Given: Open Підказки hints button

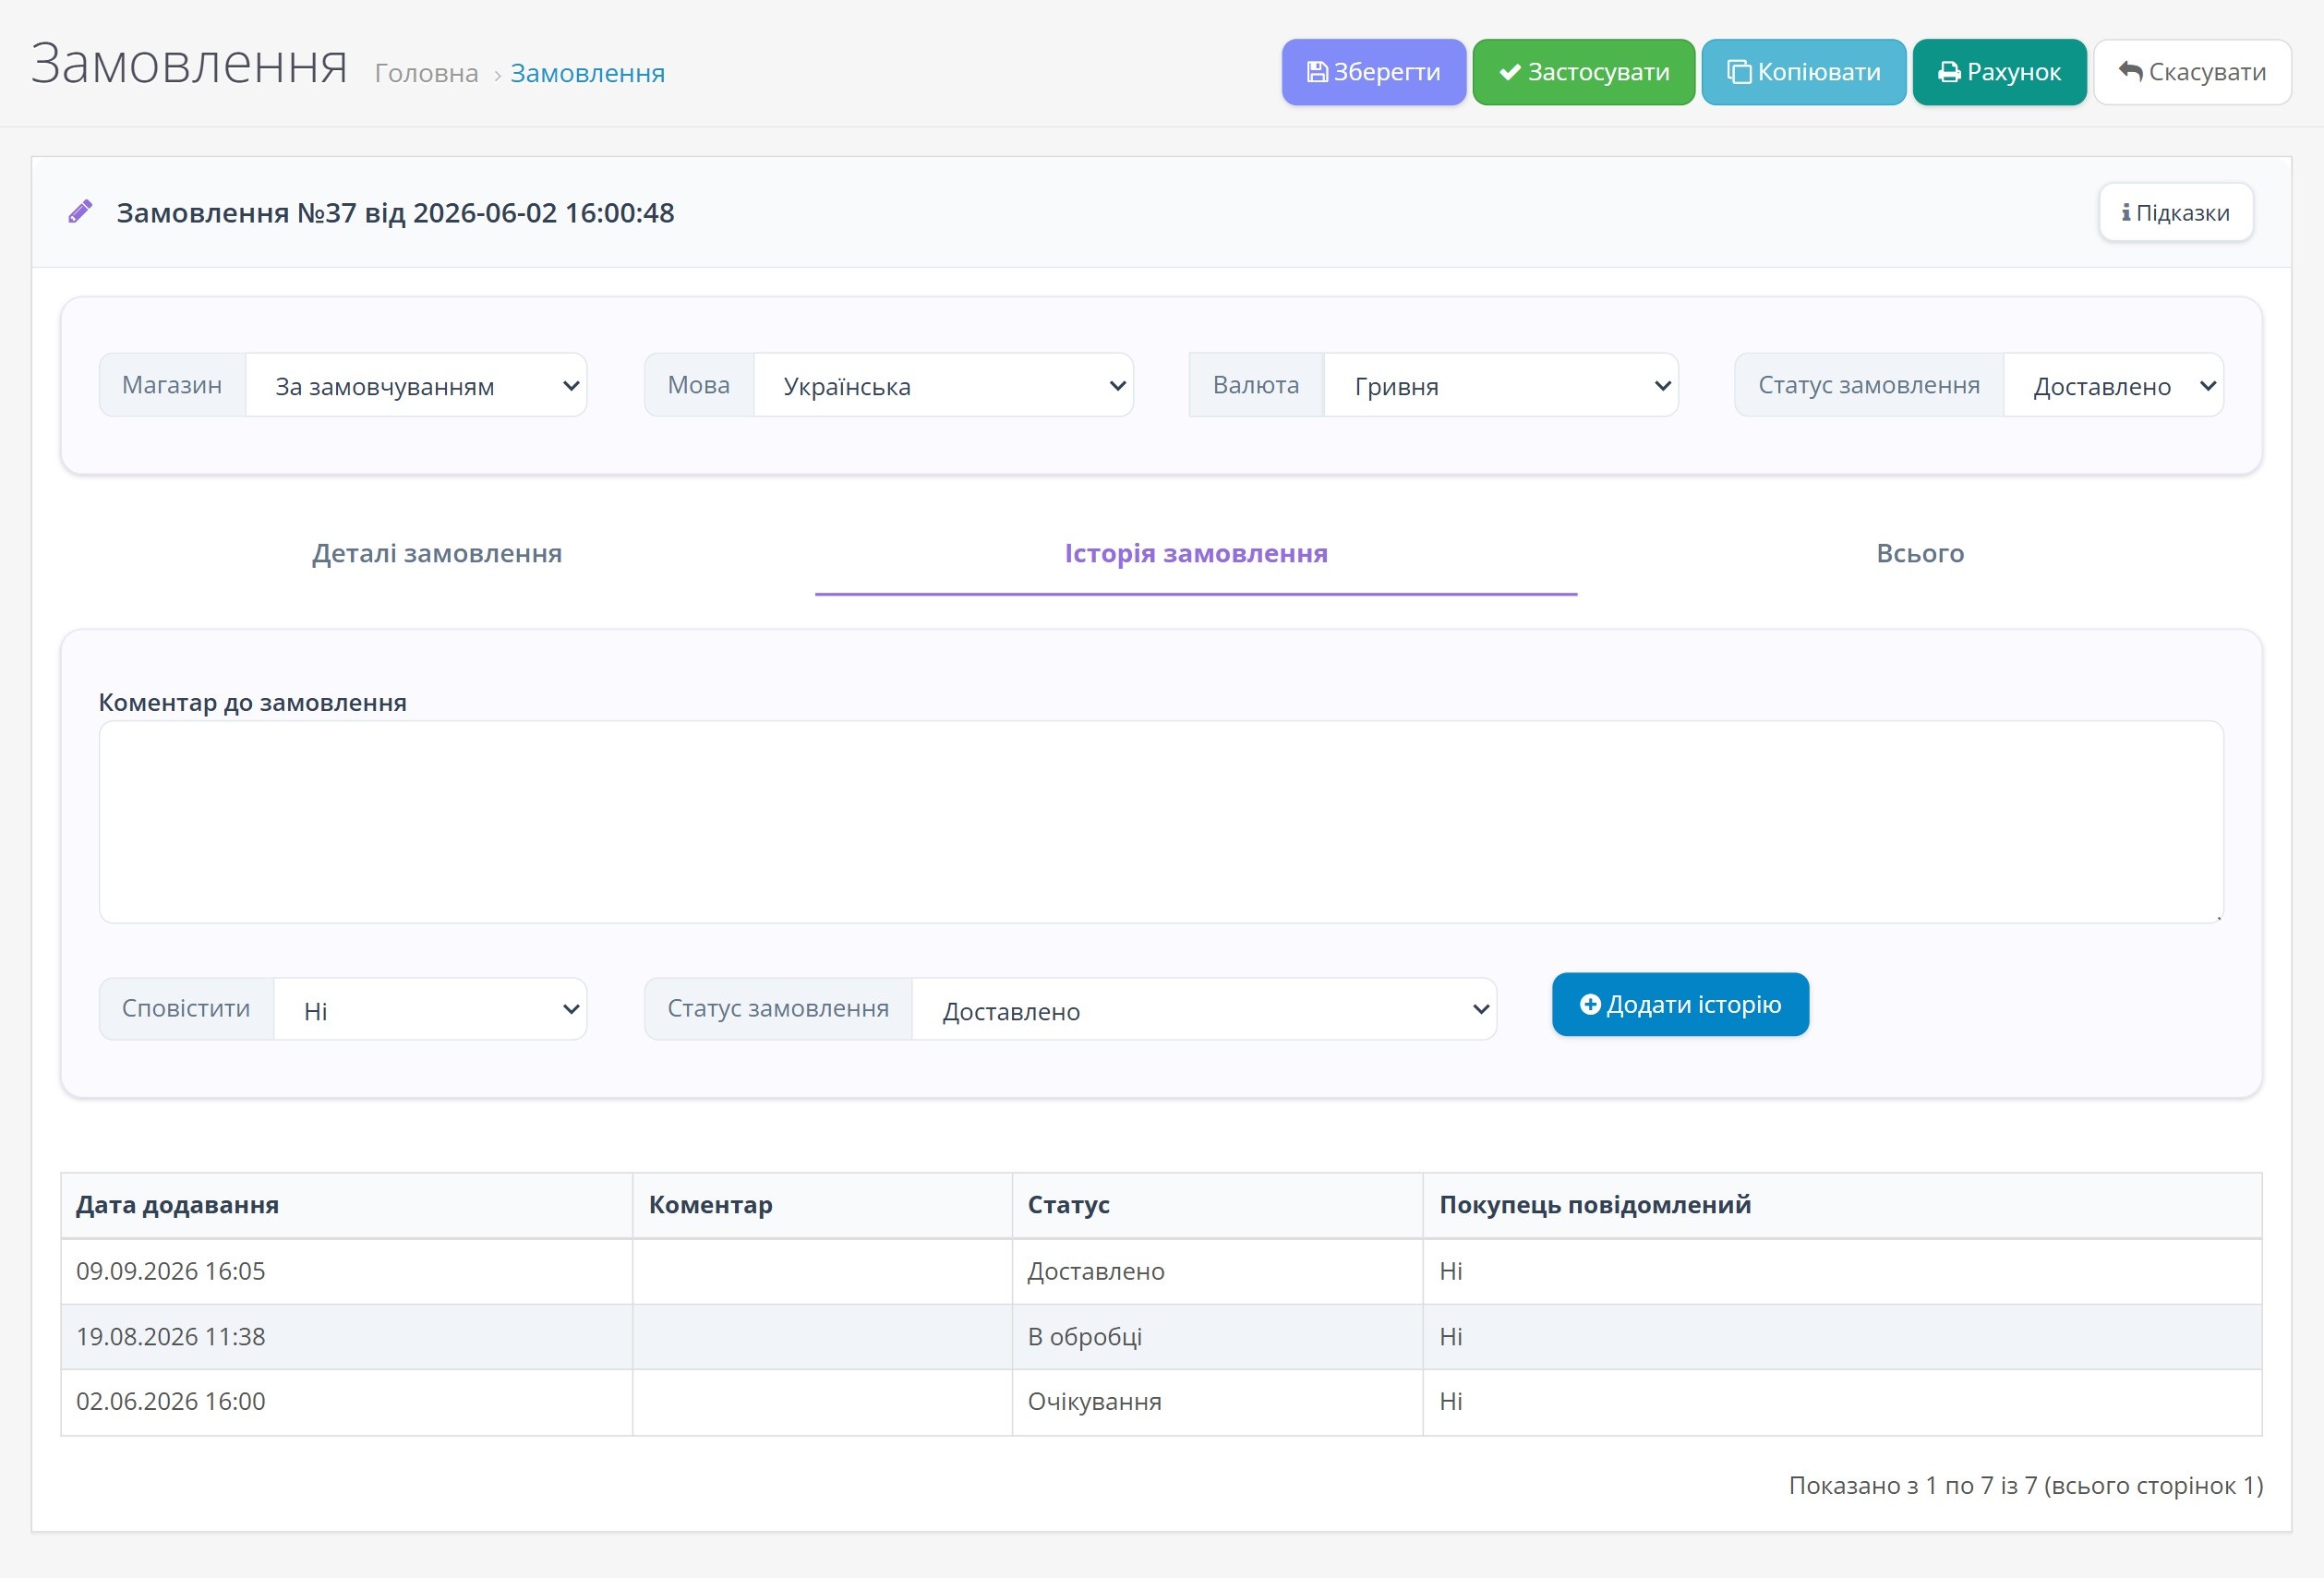Looking at the screenshot, I should (x=2175, y=212).
